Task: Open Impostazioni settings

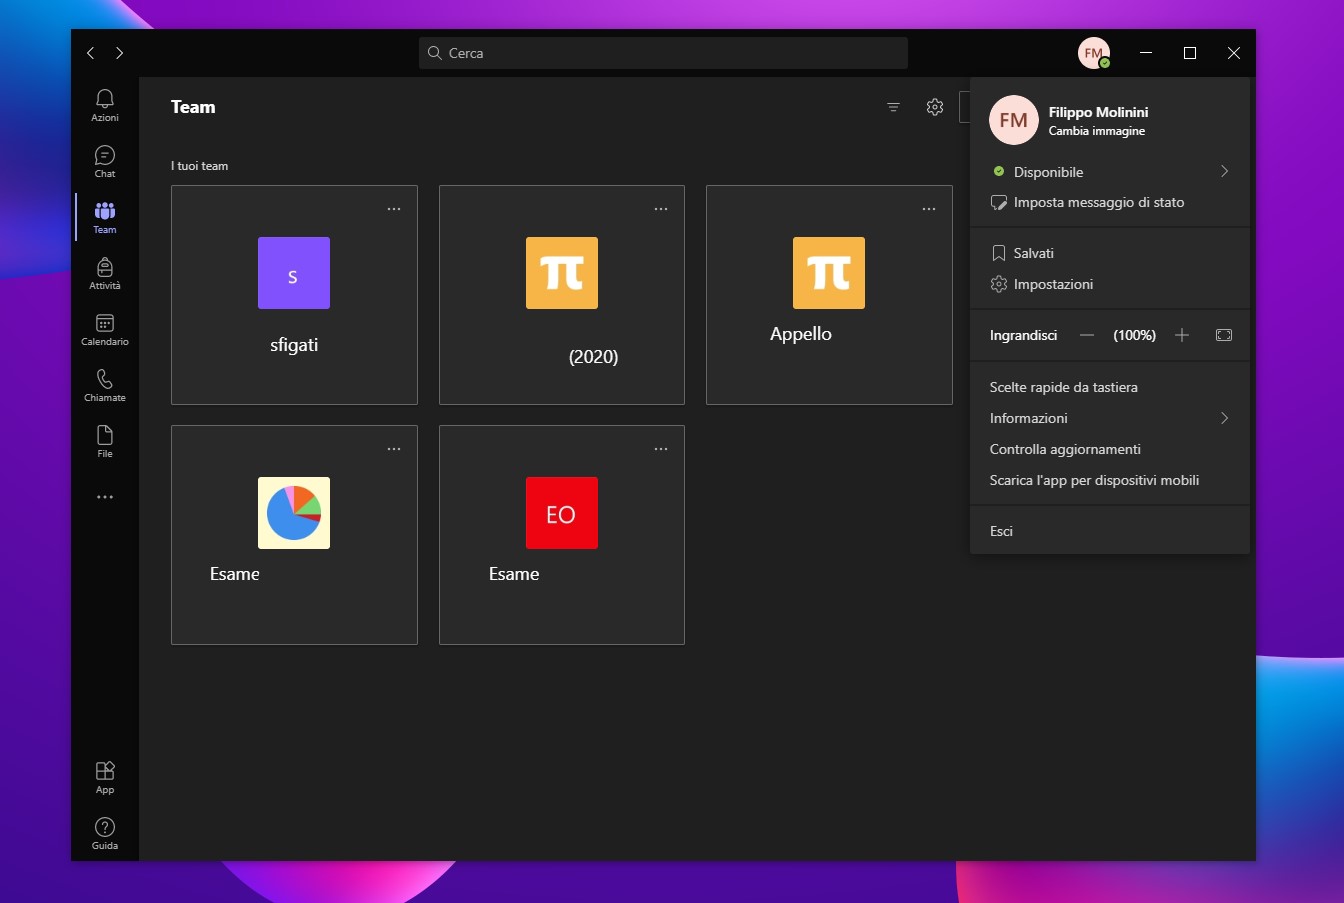Action: (1110, 284)
